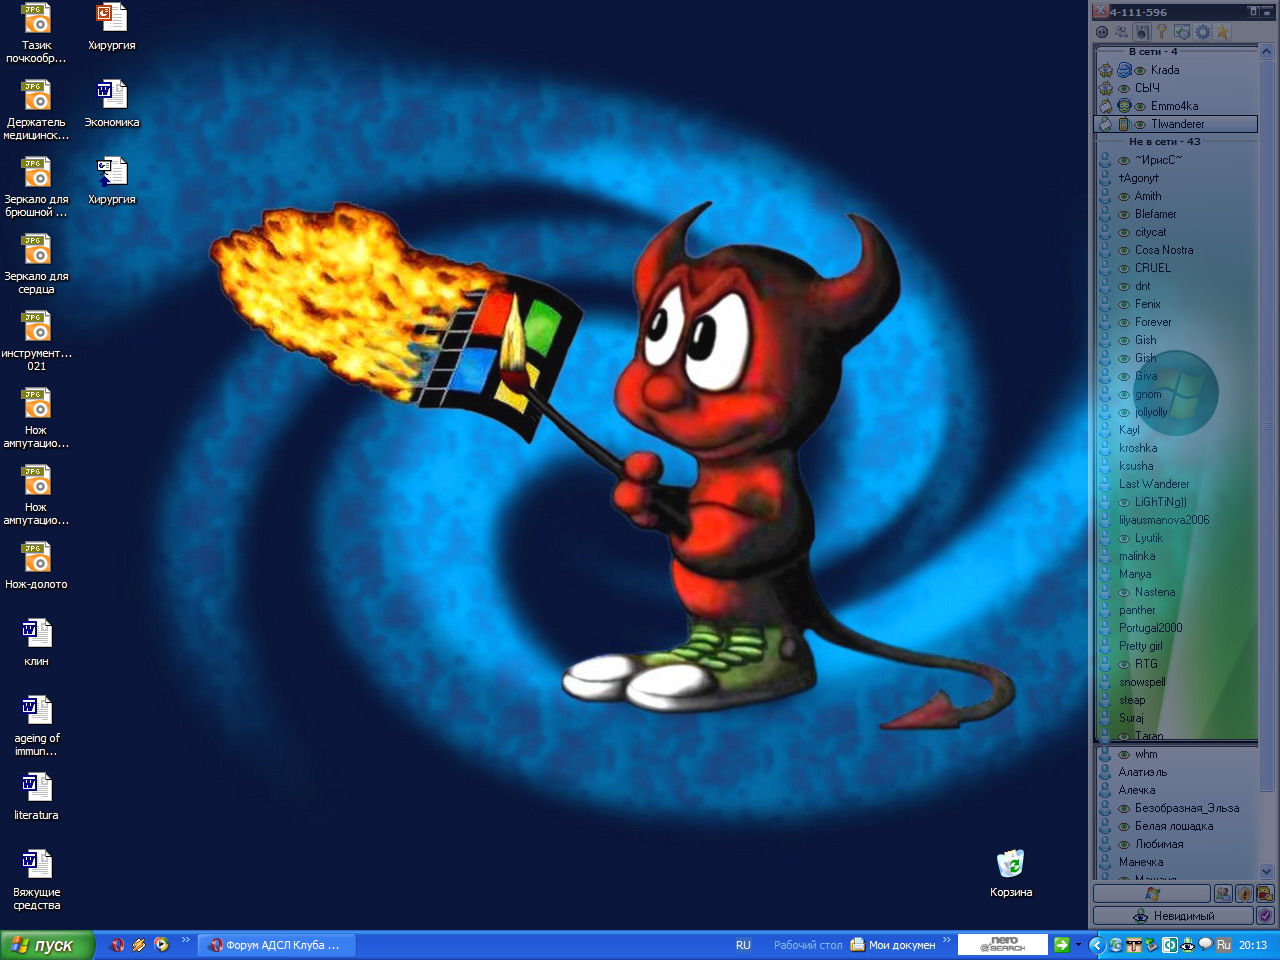
Task: Collapse the 'Не в сети - 43' group
Action: pos(1164,142)
